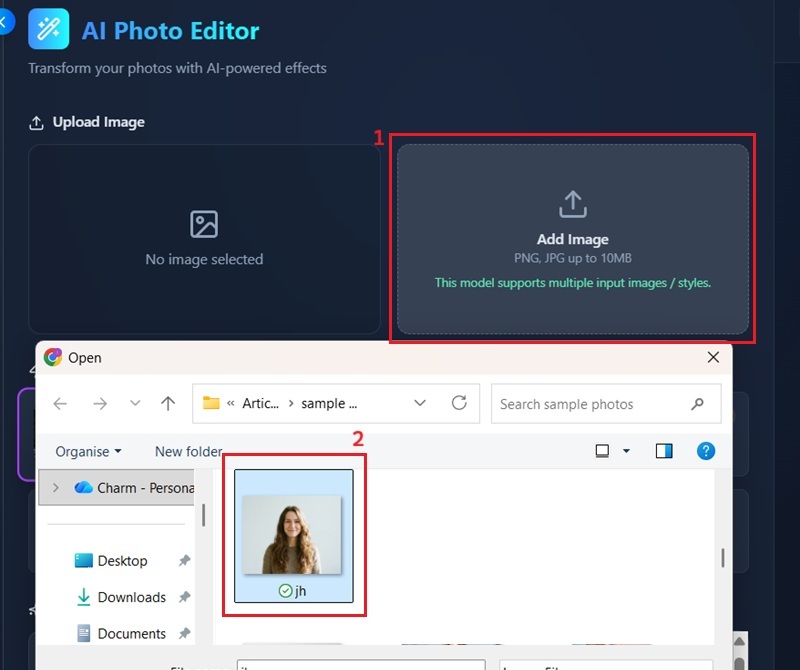The image size is (800, 670).
Task: Open Desktop in the navigation pane
Action: tap(122, 561)
